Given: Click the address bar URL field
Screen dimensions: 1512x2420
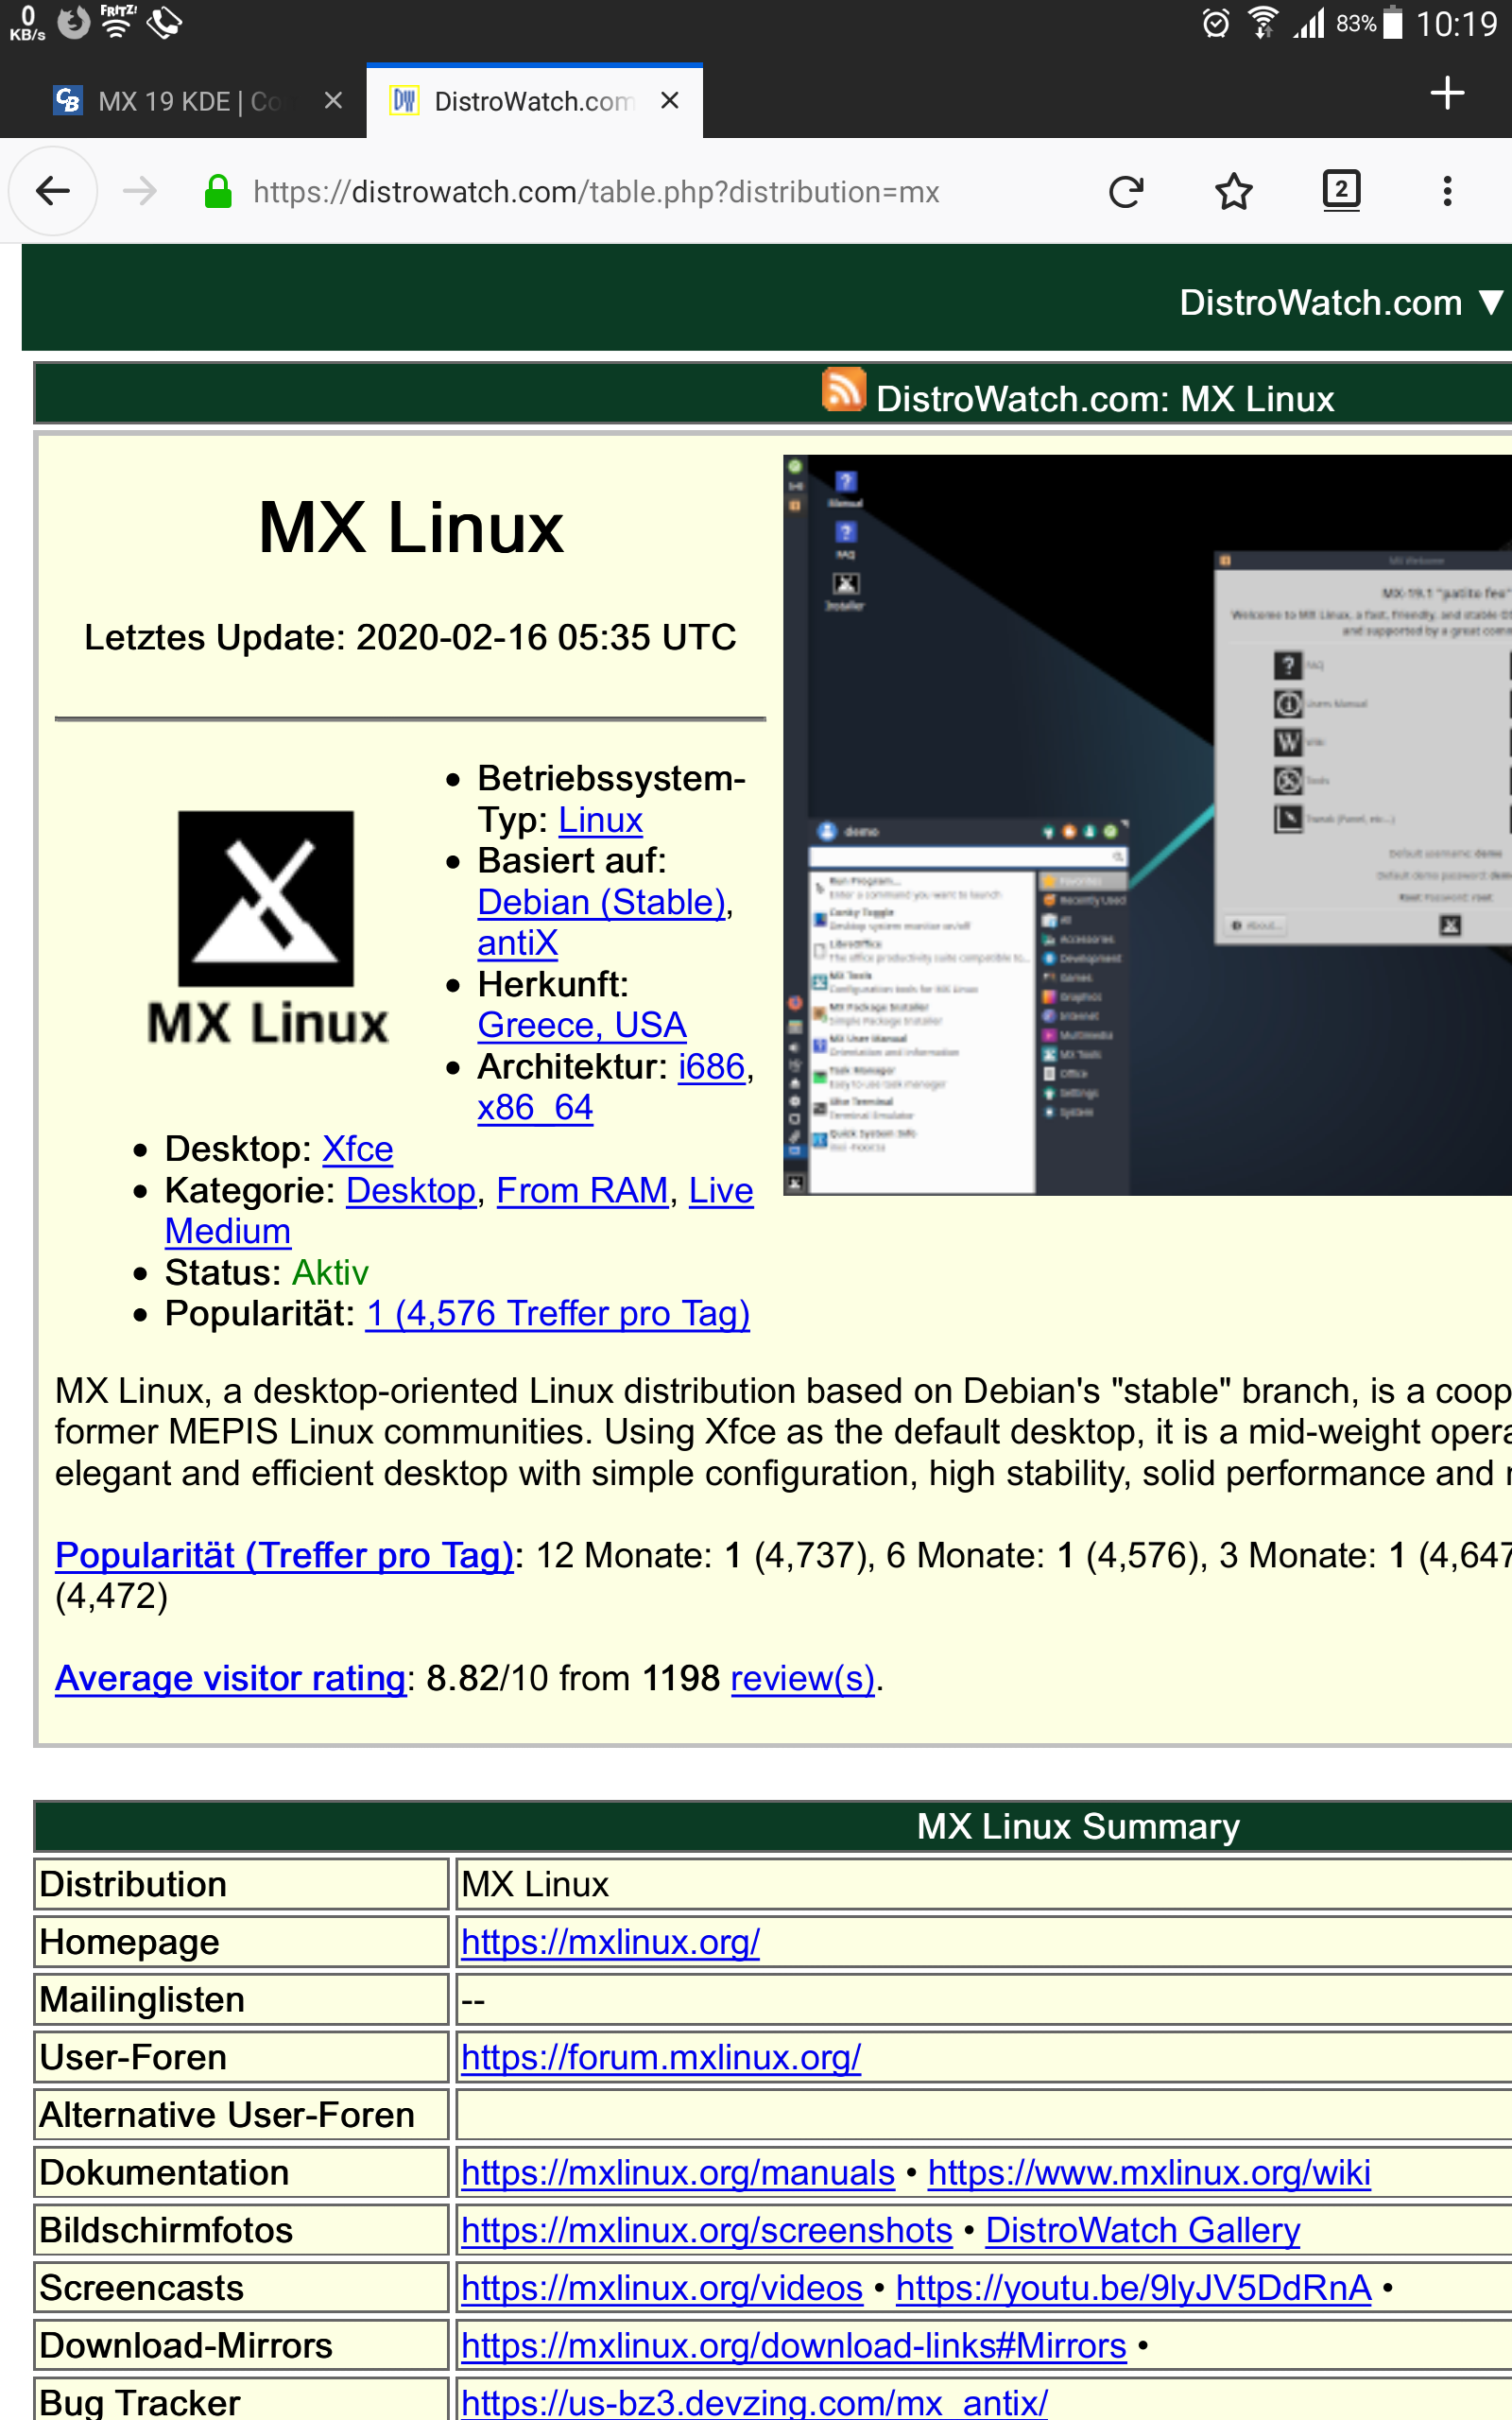Looking at the screenshot, I should coord(600,191).
